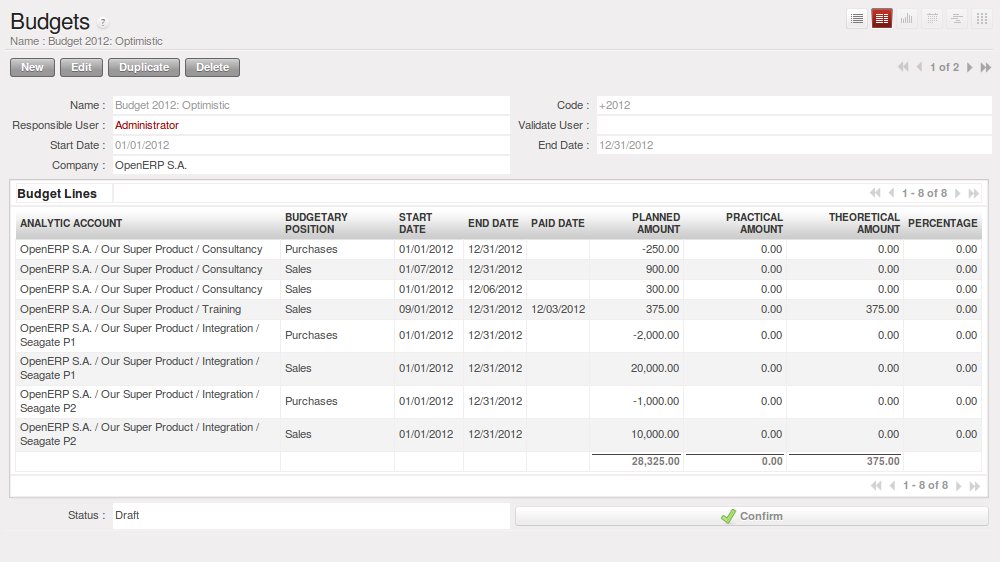Viewport: 1000px width, 562px height.
Task: Jump to first page of Budget Lines header pager
Action: 875,193
